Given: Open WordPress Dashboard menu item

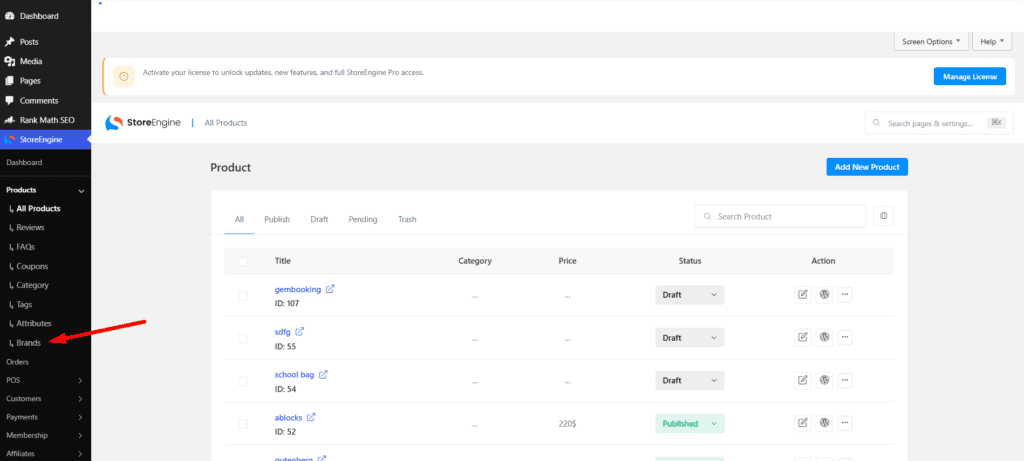Looking at the screenshot, I should [39, 16].
